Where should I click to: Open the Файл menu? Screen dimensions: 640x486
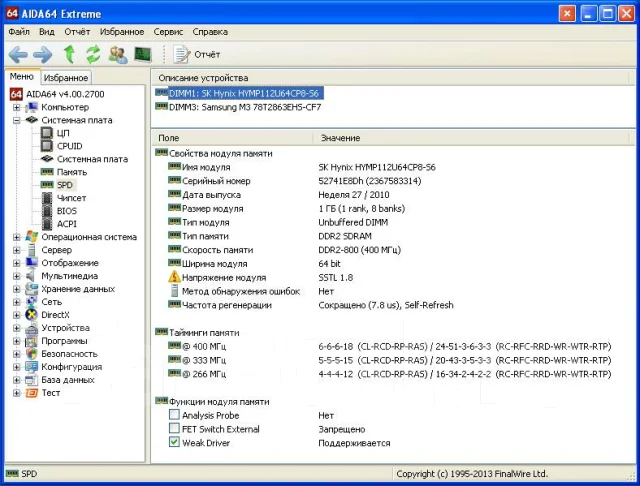point(19,32)
